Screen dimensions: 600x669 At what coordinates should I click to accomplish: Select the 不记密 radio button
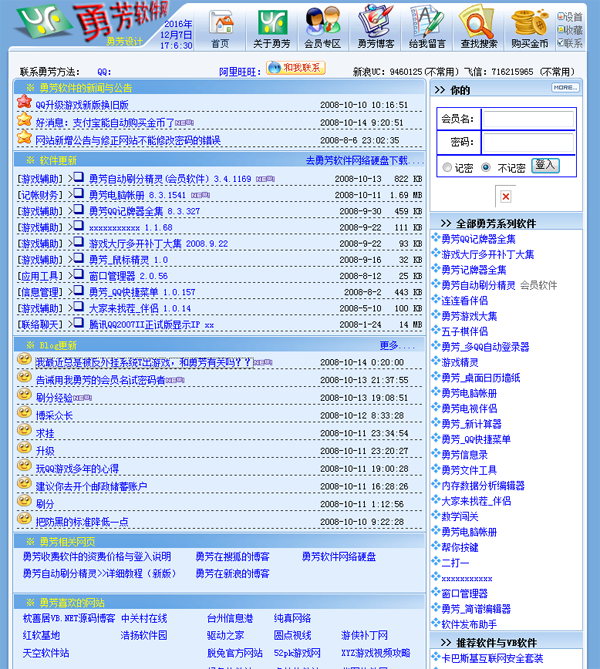[486, 167]
